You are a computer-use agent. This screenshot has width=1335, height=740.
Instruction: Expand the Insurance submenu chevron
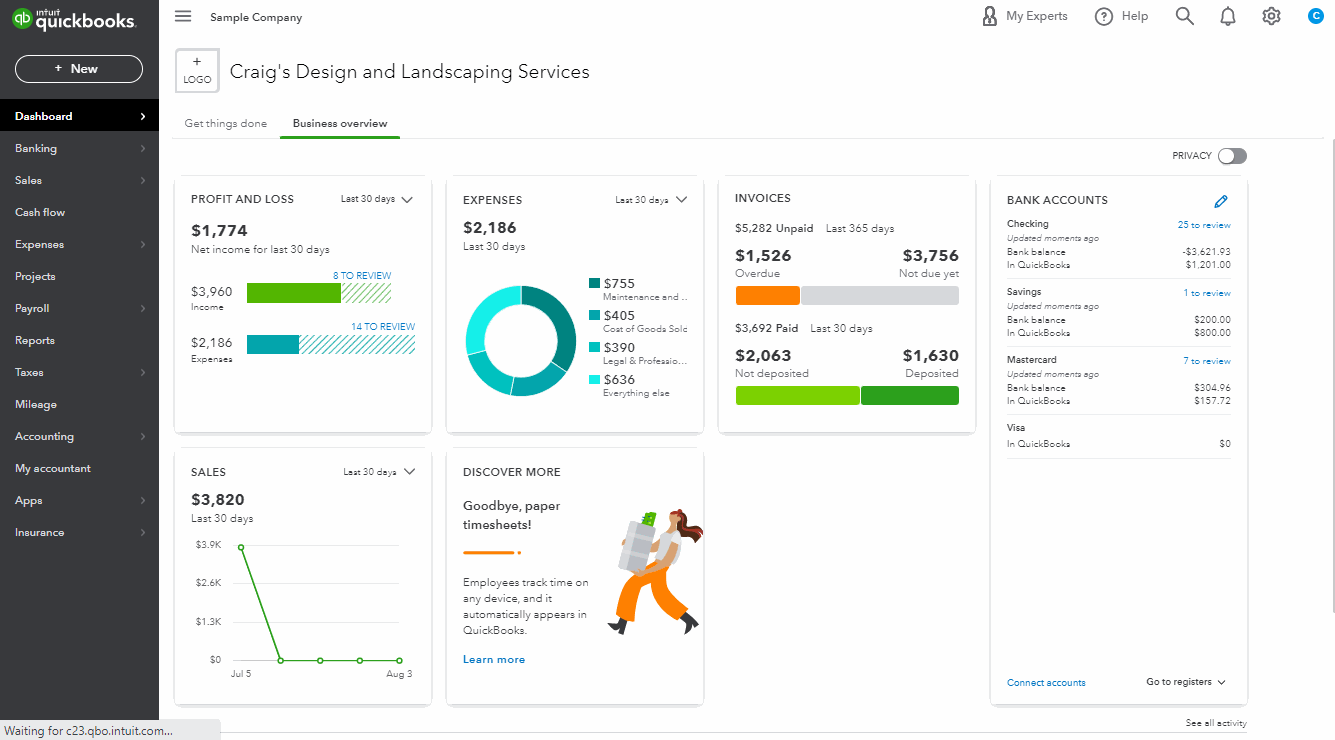pos(143,532)
